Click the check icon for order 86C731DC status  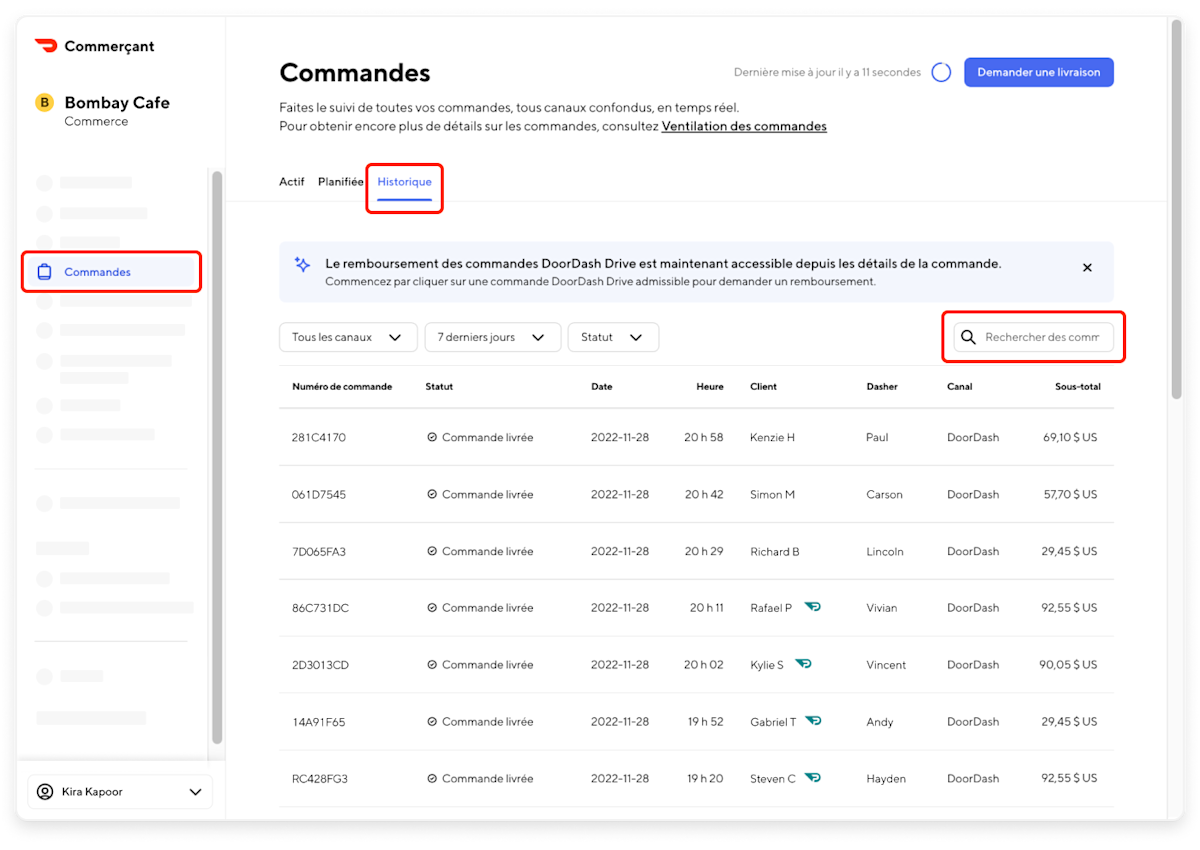432,607
